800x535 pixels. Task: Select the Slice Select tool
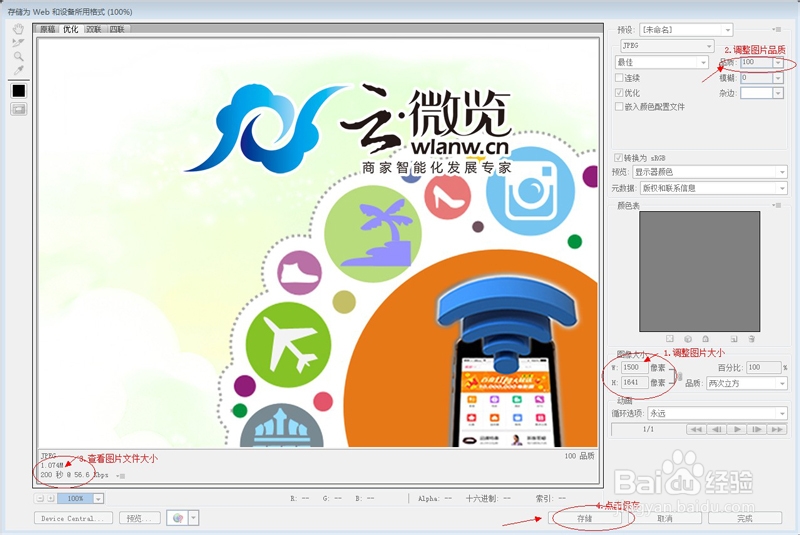coord(18,43)
